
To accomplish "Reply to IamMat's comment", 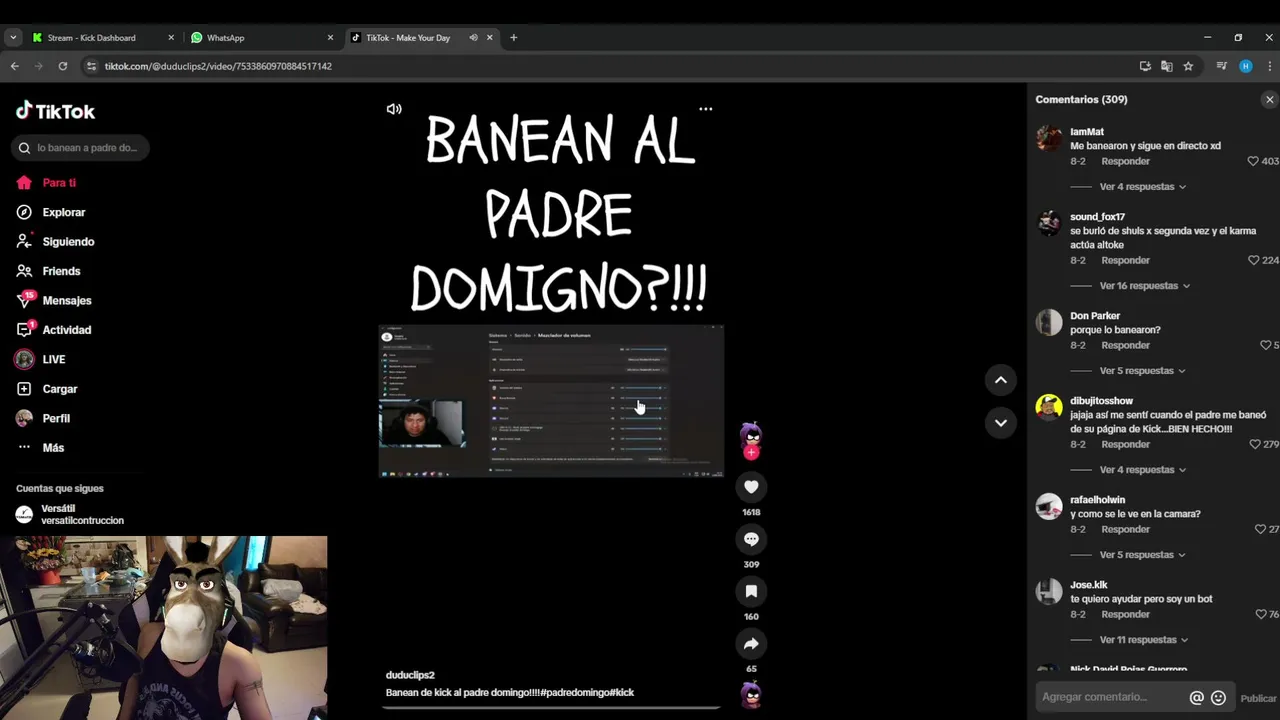I will [x=1125, y=161].
